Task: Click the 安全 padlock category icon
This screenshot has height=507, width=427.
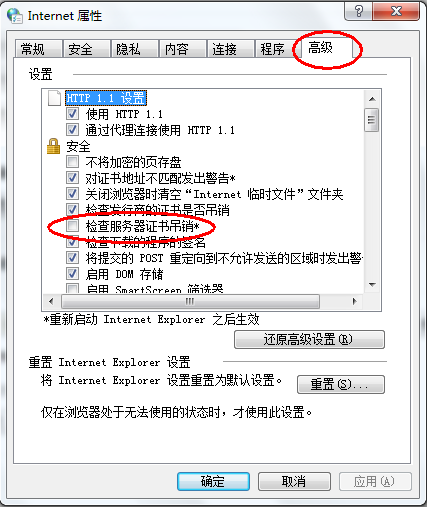Action: tap(53, 146)
